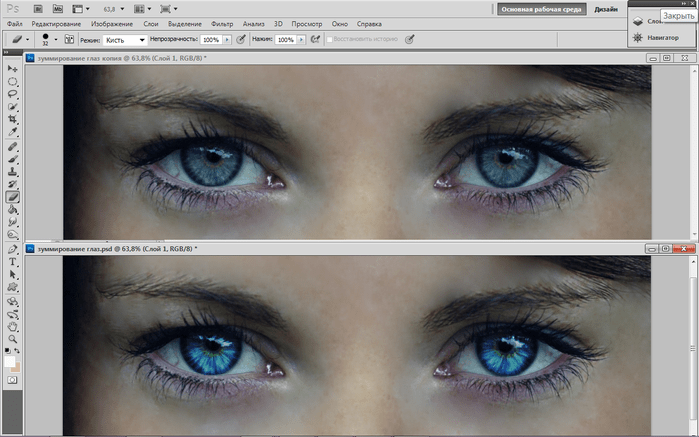Image resolution: width=699 pixels, height=437 pixels.
Task: Open the Слои menu
Action: (x=151, y=24)
